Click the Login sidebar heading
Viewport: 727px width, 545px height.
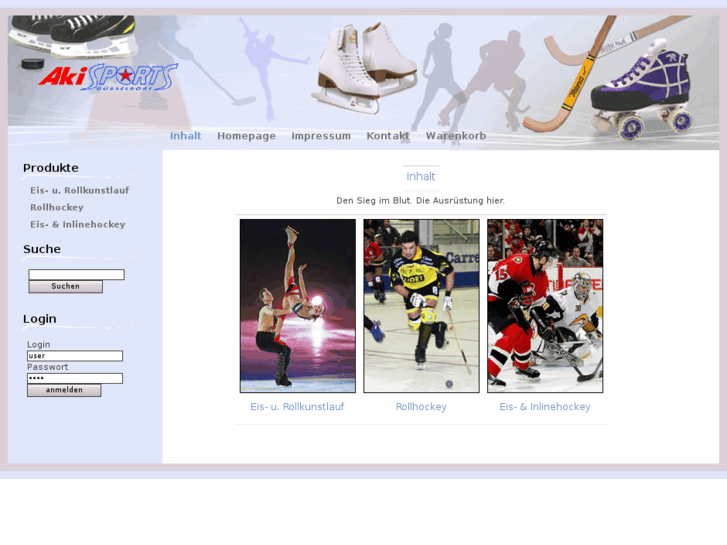pyautogui.click(x=40, y=319)
